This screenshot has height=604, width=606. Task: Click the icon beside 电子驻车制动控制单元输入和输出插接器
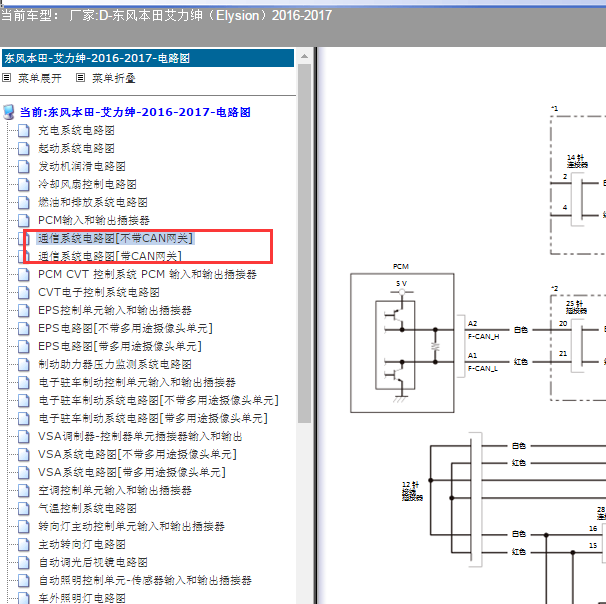(24, 383)
